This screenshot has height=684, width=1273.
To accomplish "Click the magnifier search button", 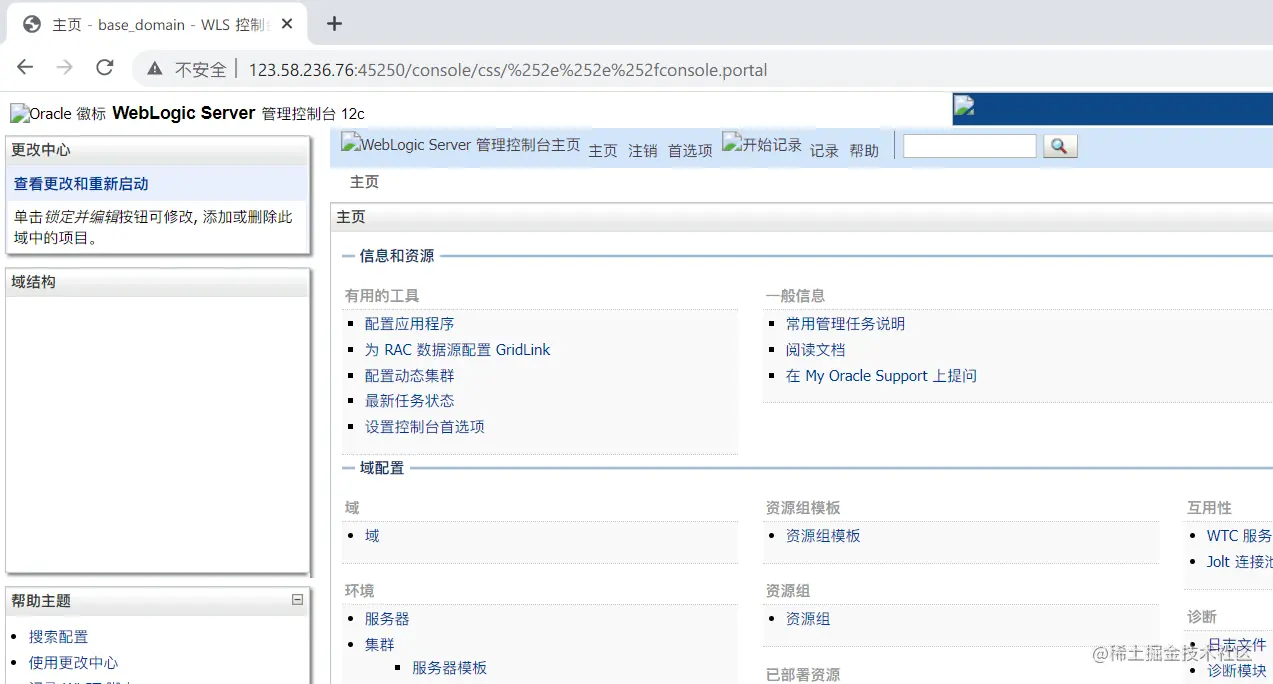I will (x=1060, y=146).
